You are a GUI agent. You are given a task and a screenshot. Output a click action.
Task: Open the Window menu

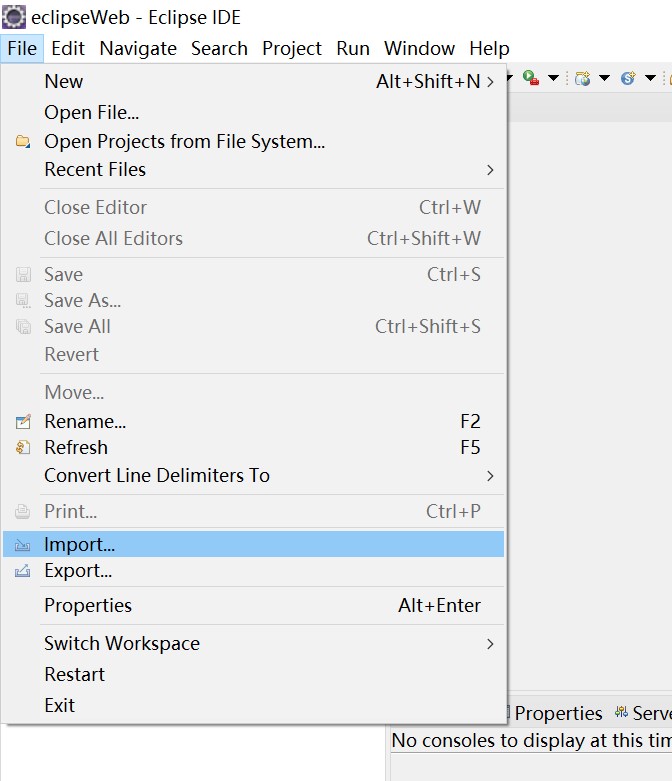419,48
